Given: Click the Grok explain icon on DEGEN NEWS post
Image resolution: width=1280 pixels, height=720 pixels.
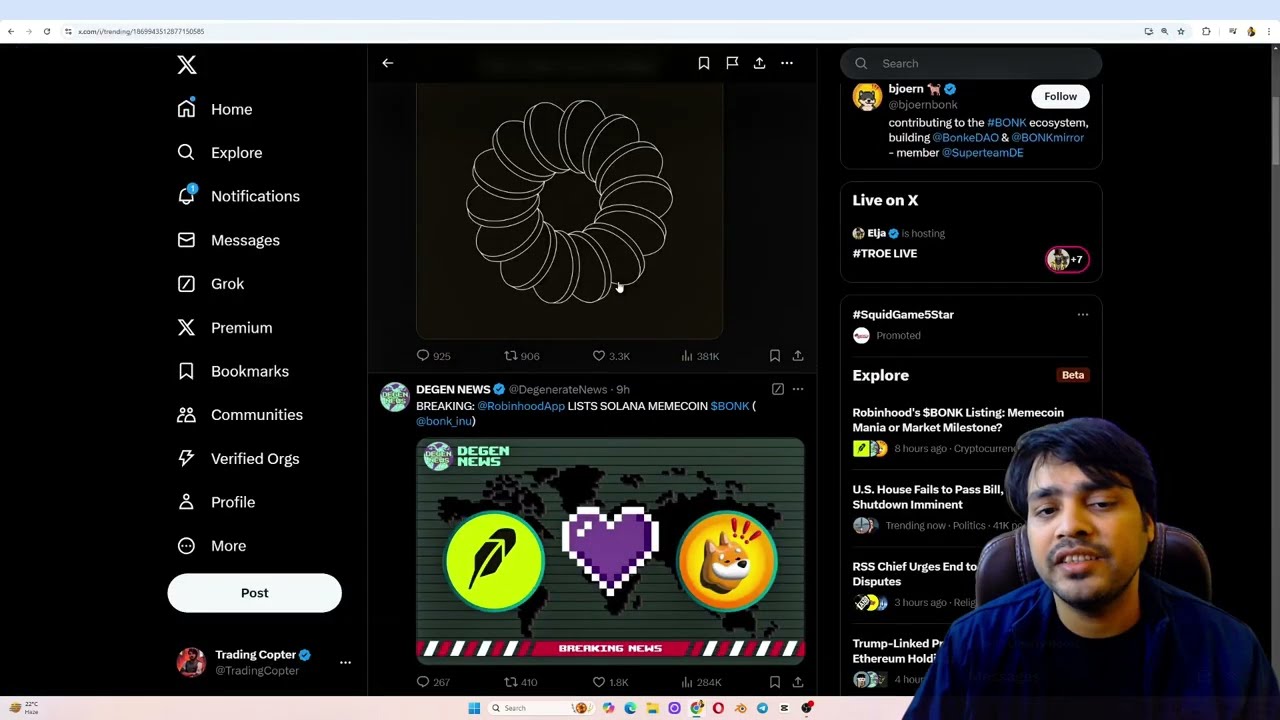Looking at the screenshot, I should pos(778,389).
